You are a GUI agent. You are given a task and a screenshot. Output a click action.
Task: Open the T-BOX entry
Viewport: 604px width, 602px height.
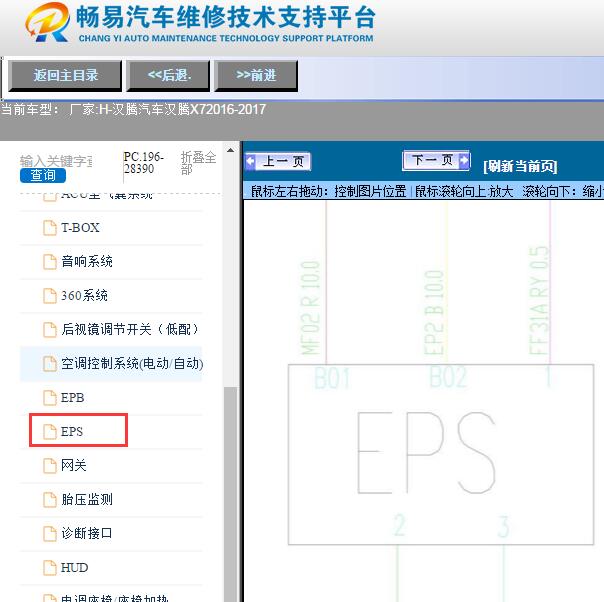[80, 228]
